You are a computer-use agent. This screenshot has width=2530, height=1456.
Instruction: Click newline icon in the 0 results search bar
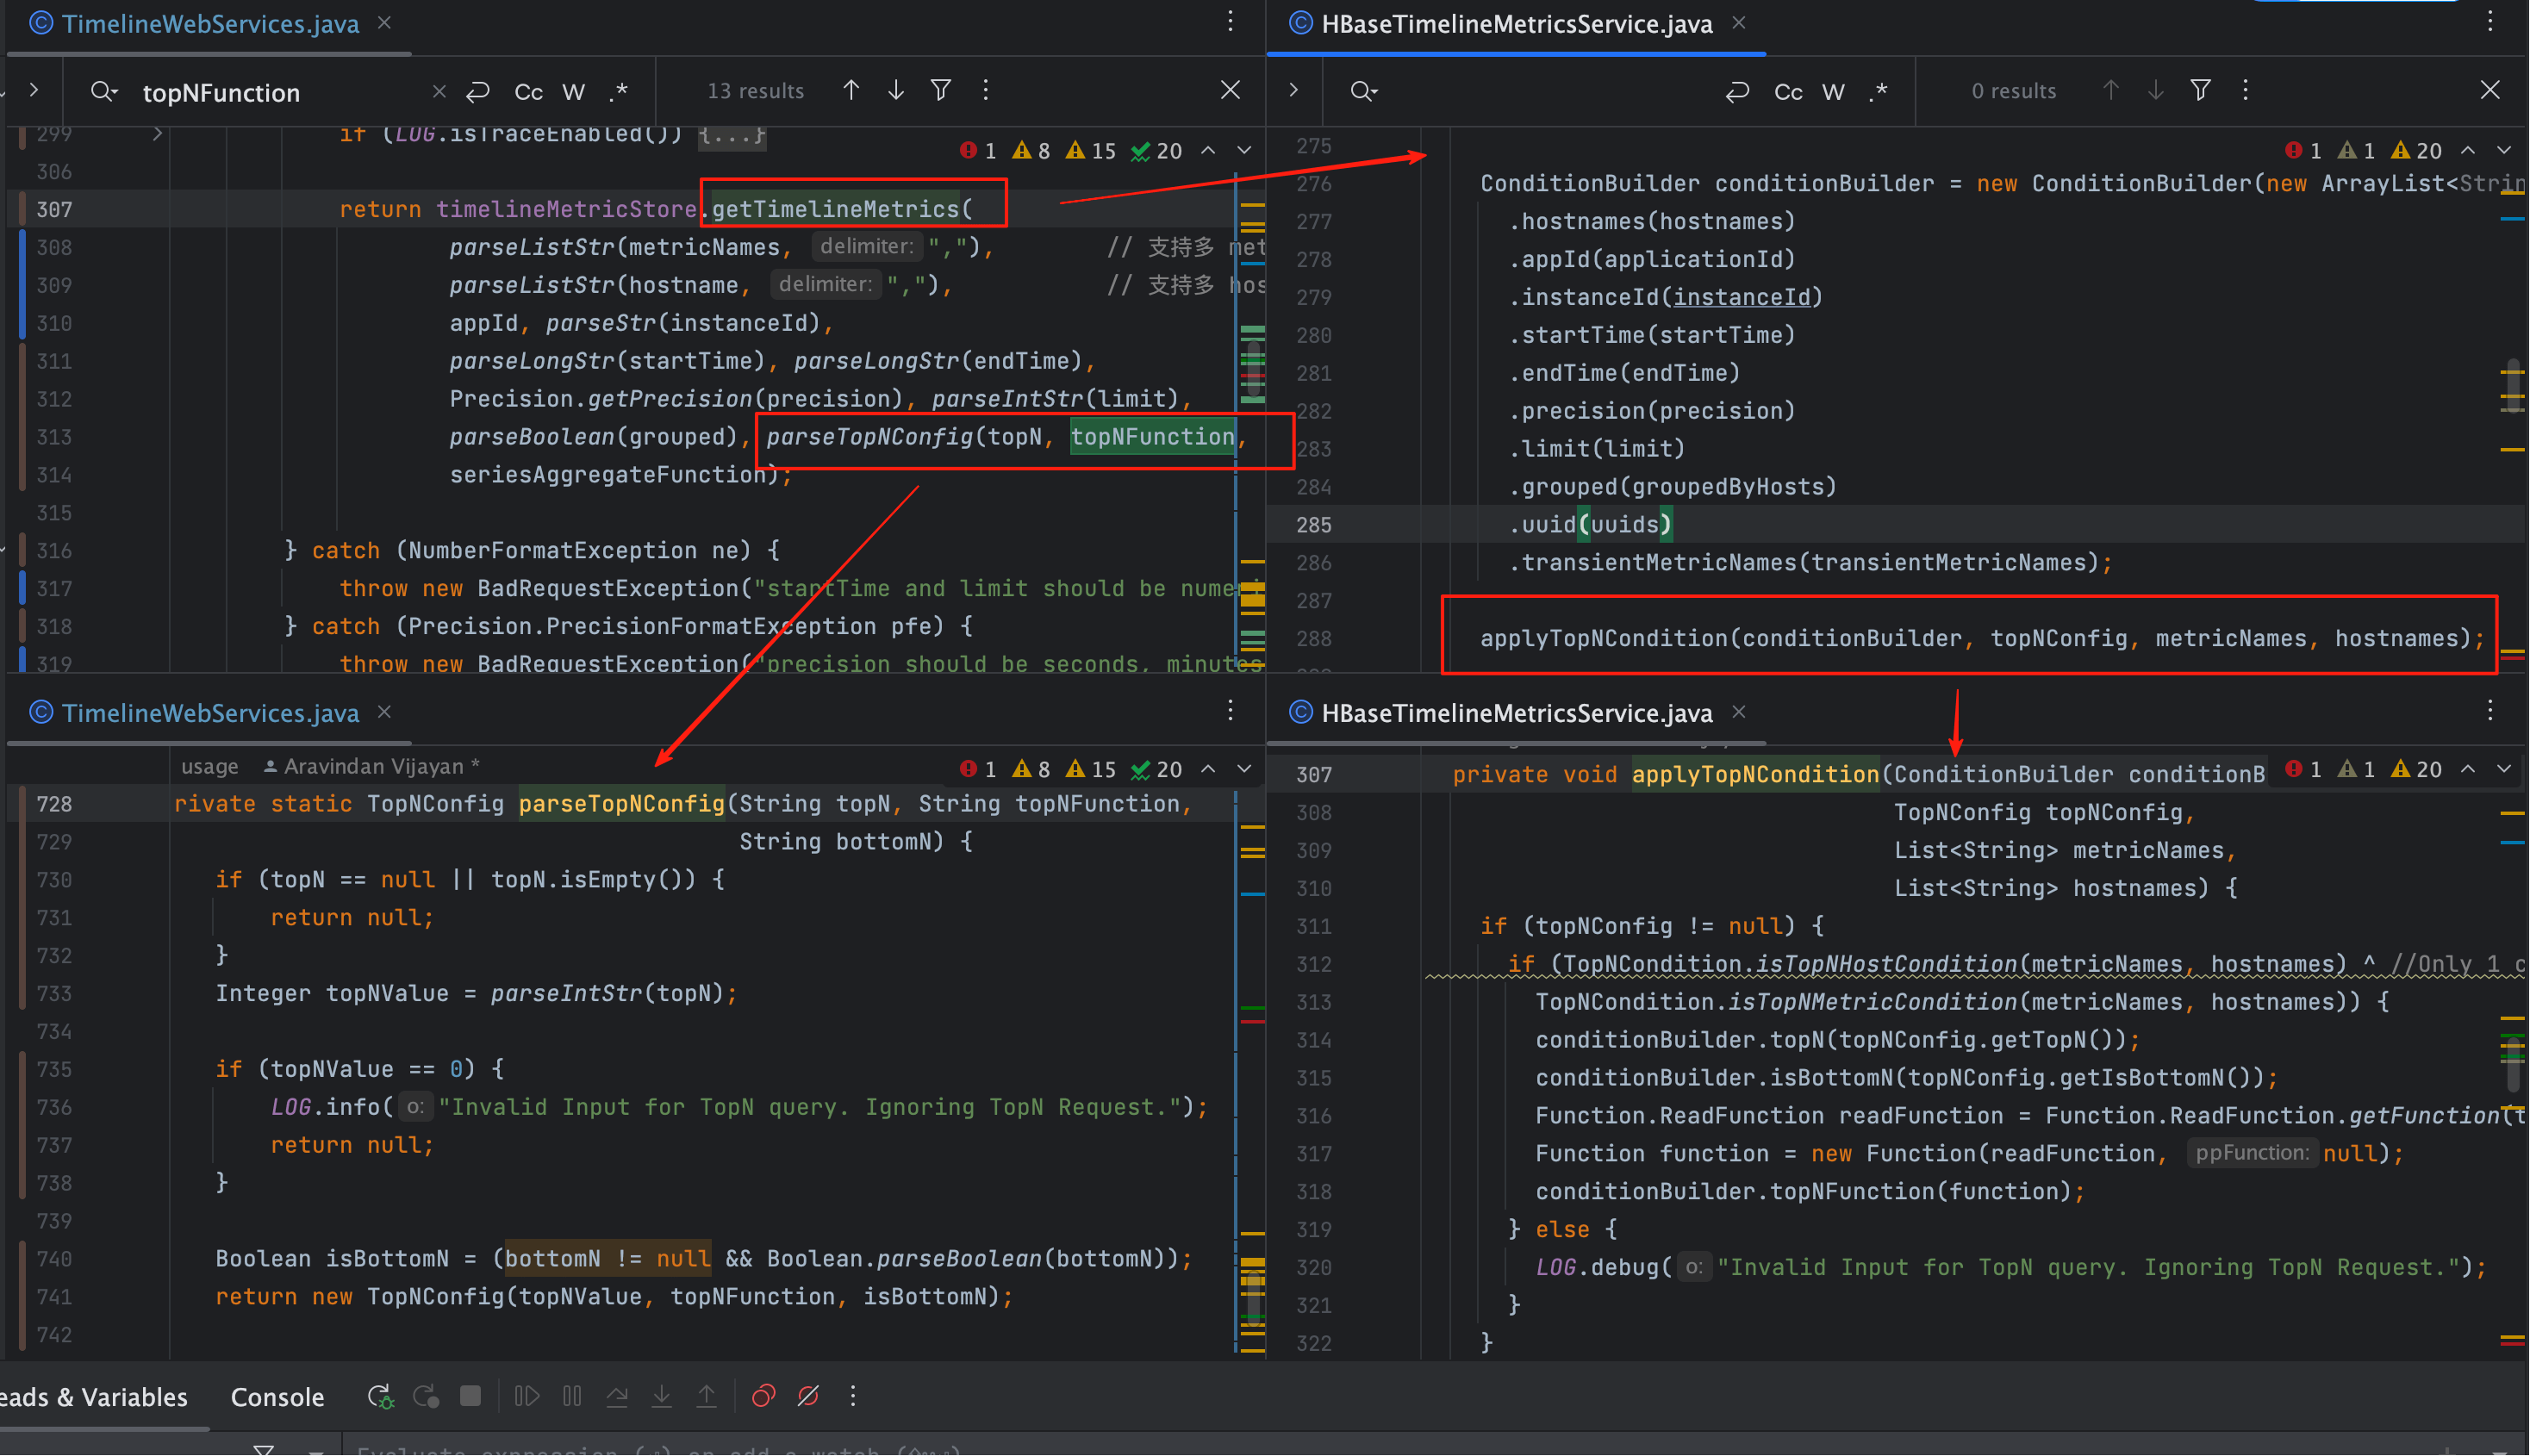point(1738,92)
